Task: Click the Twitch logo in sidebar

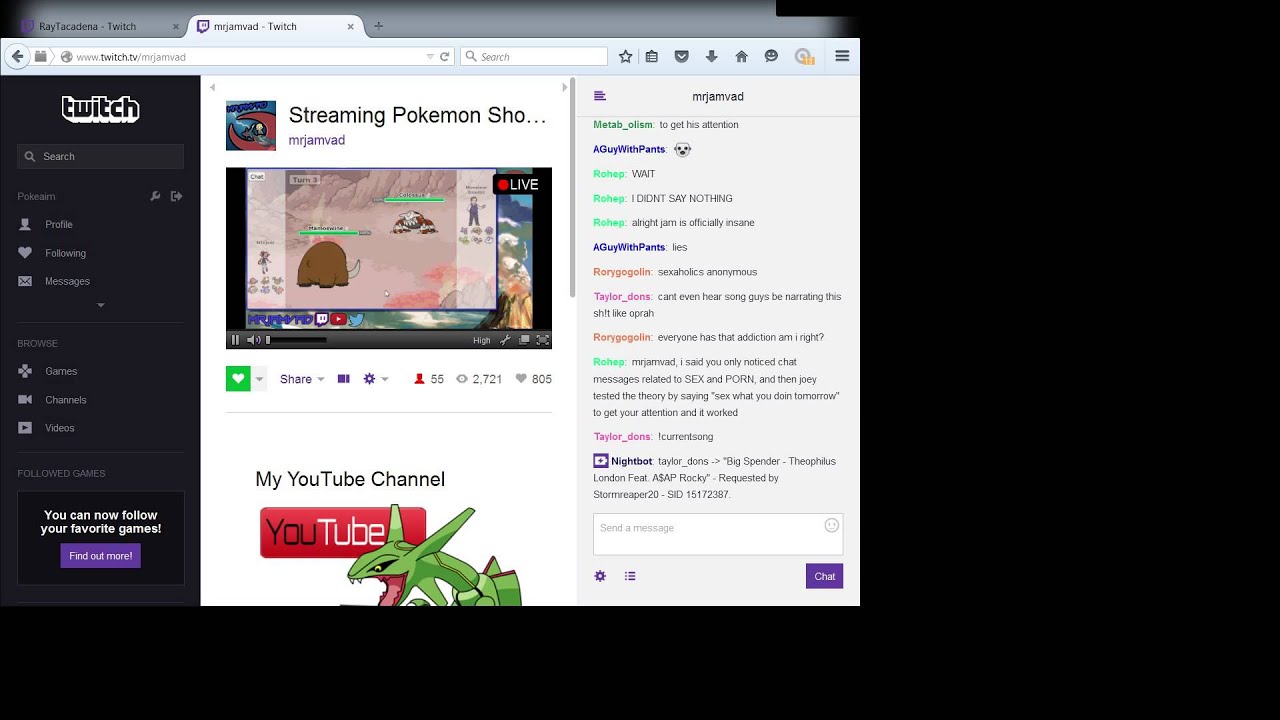Action: 100,108
